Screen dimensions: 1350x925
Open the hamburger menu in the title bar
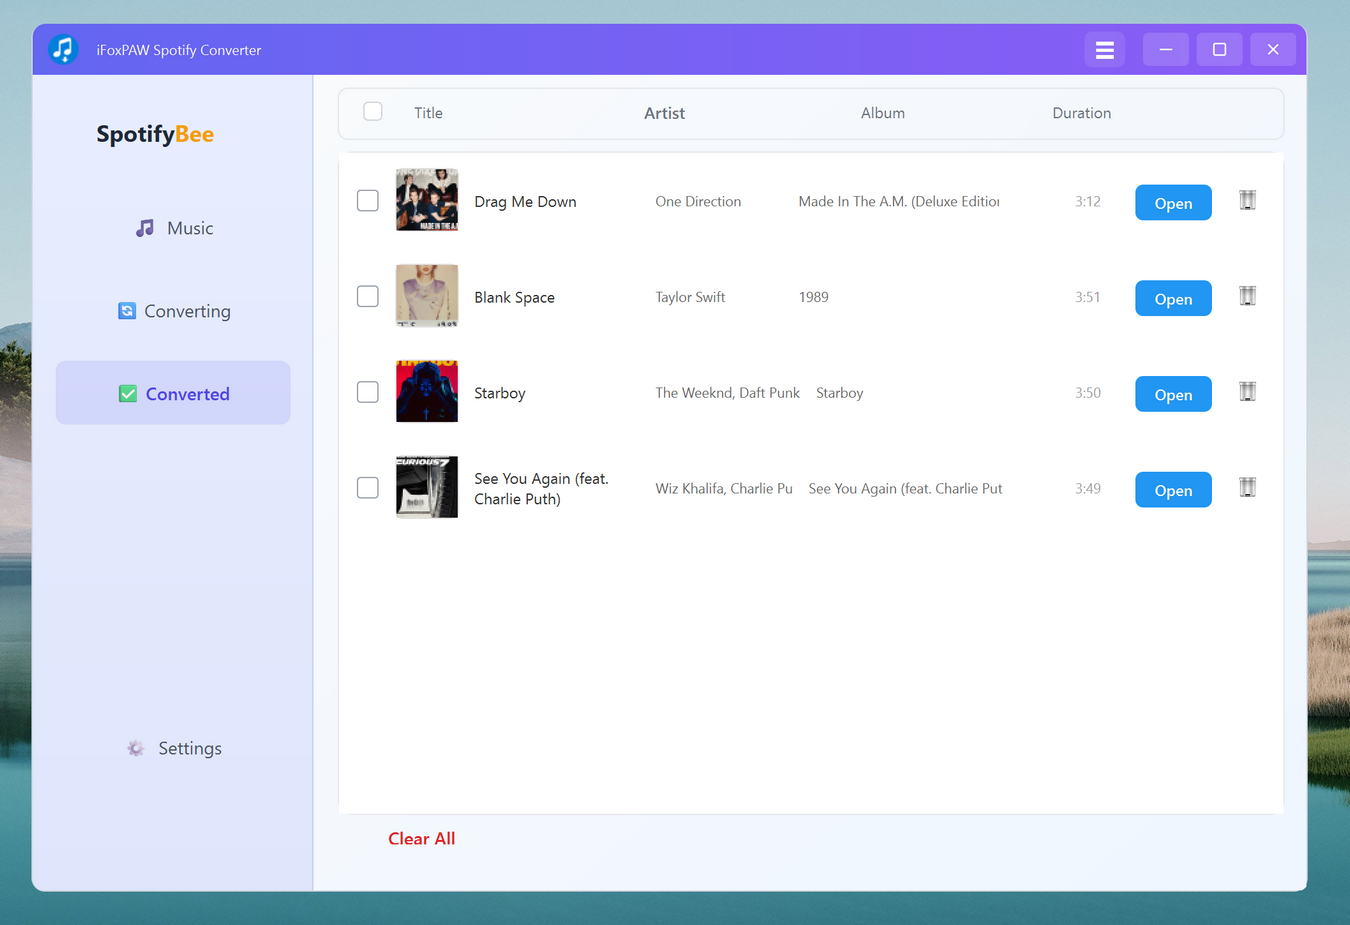point(1104,48)
